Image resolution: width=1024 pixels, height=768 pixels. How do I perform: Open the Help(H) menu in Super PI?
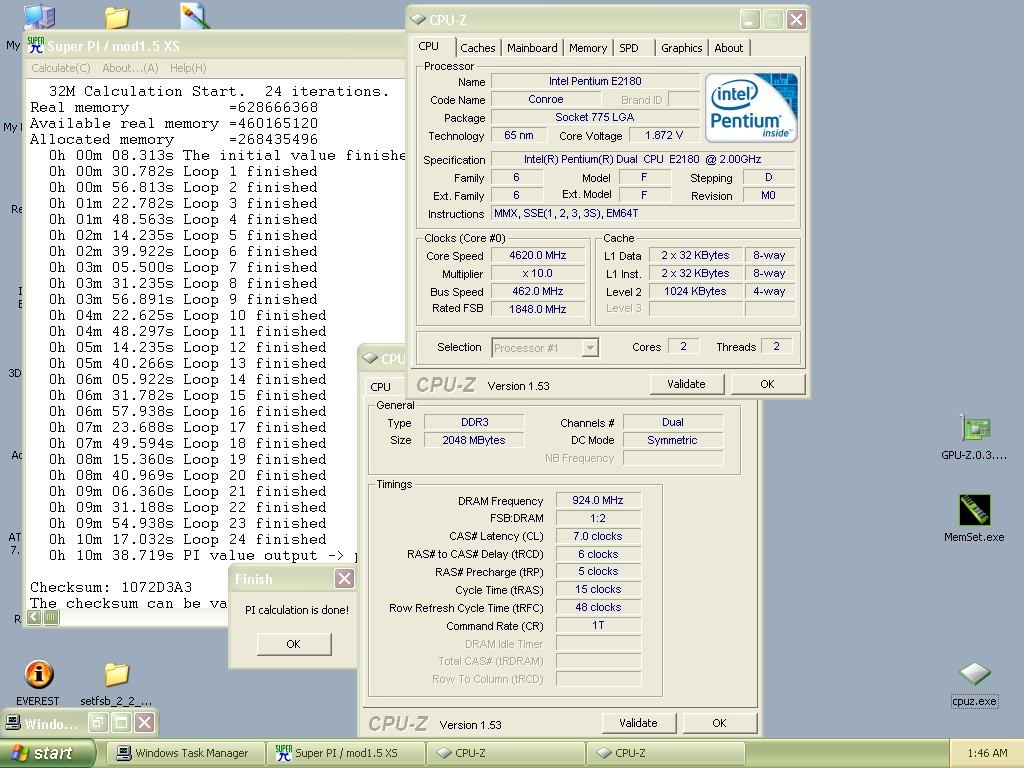(188, 68)
